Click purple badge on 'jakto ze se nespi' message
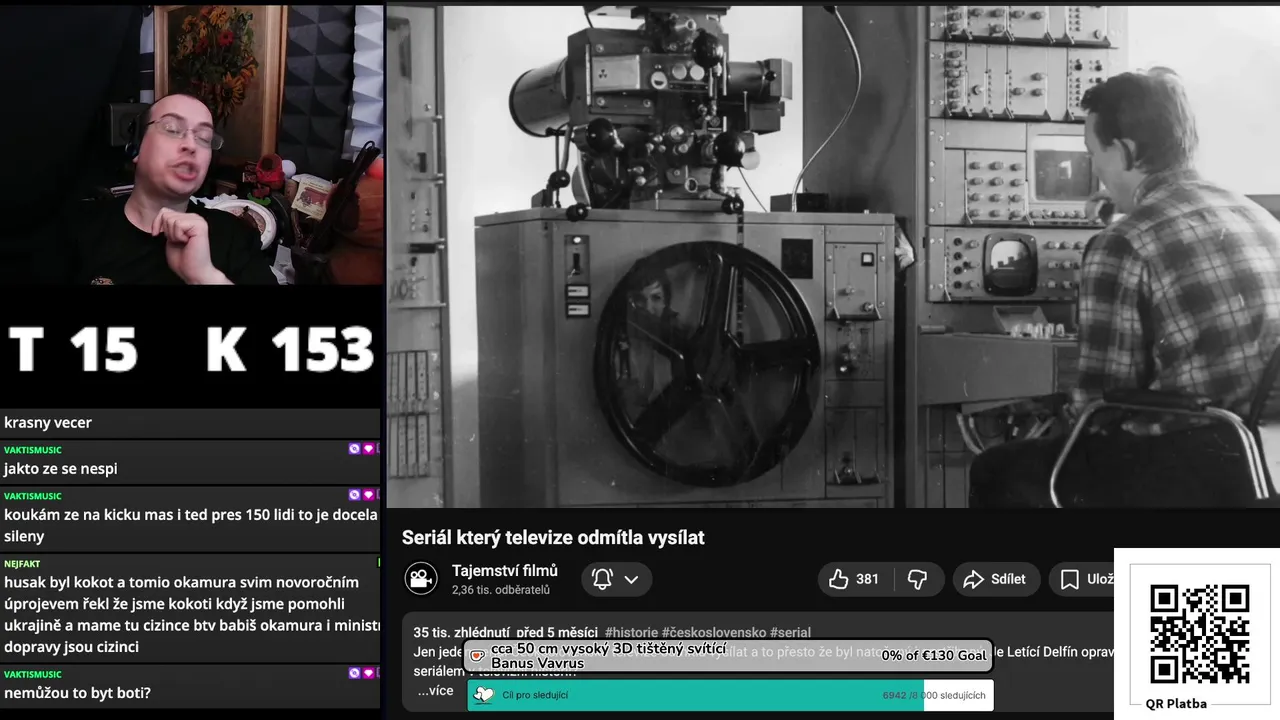This screenshot has width=1280, height=720. [354, 449]
